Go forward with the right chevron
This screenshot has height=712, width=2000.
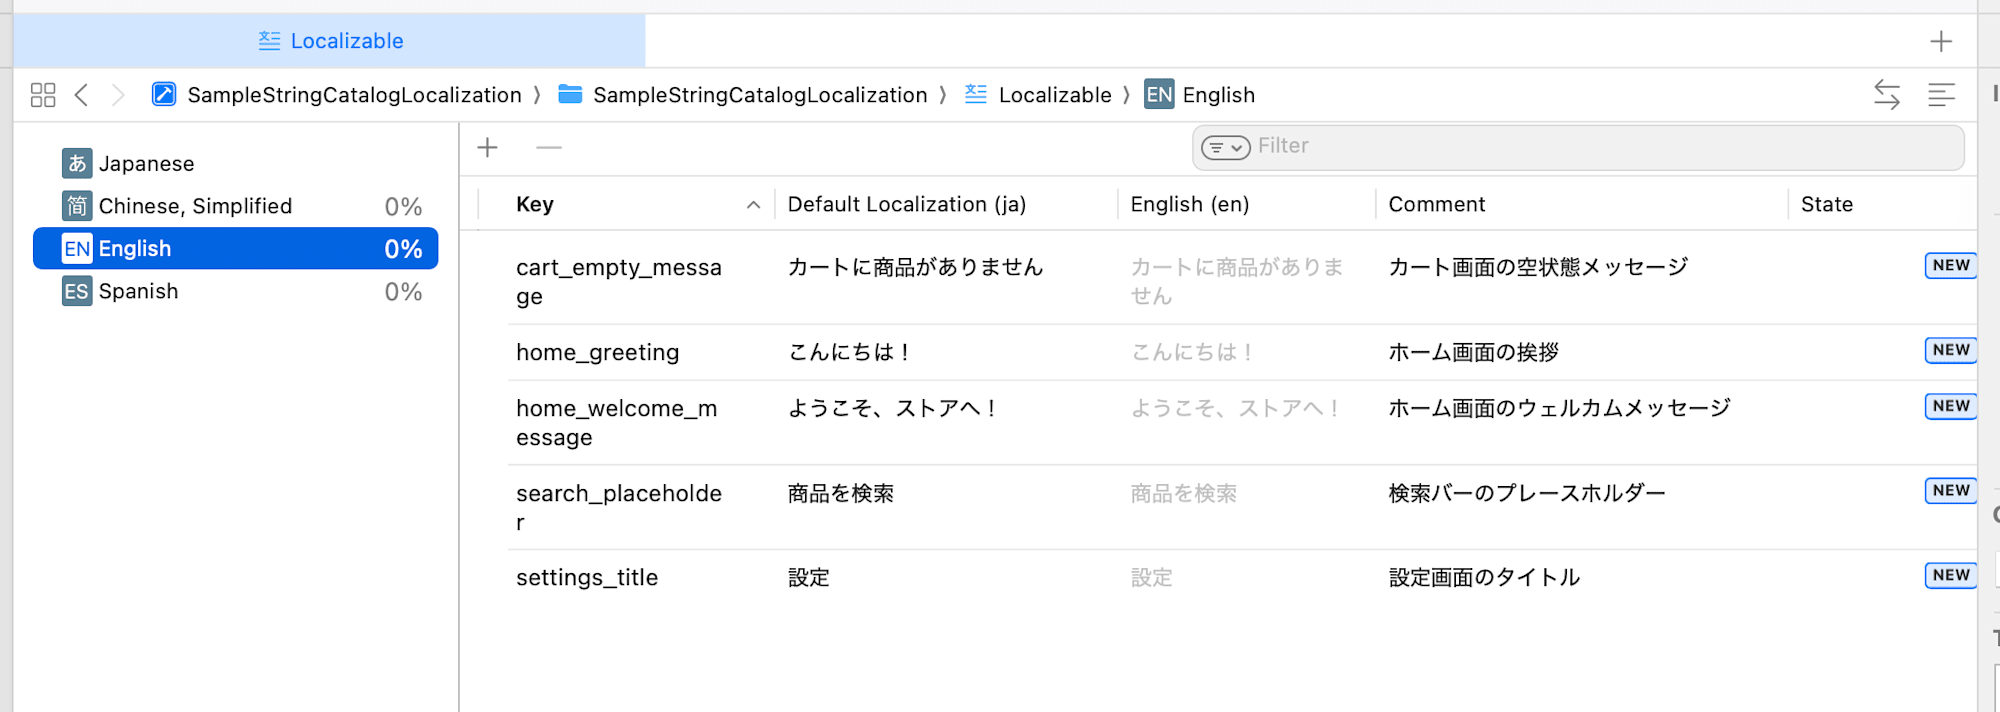click(x=118, y=95)
